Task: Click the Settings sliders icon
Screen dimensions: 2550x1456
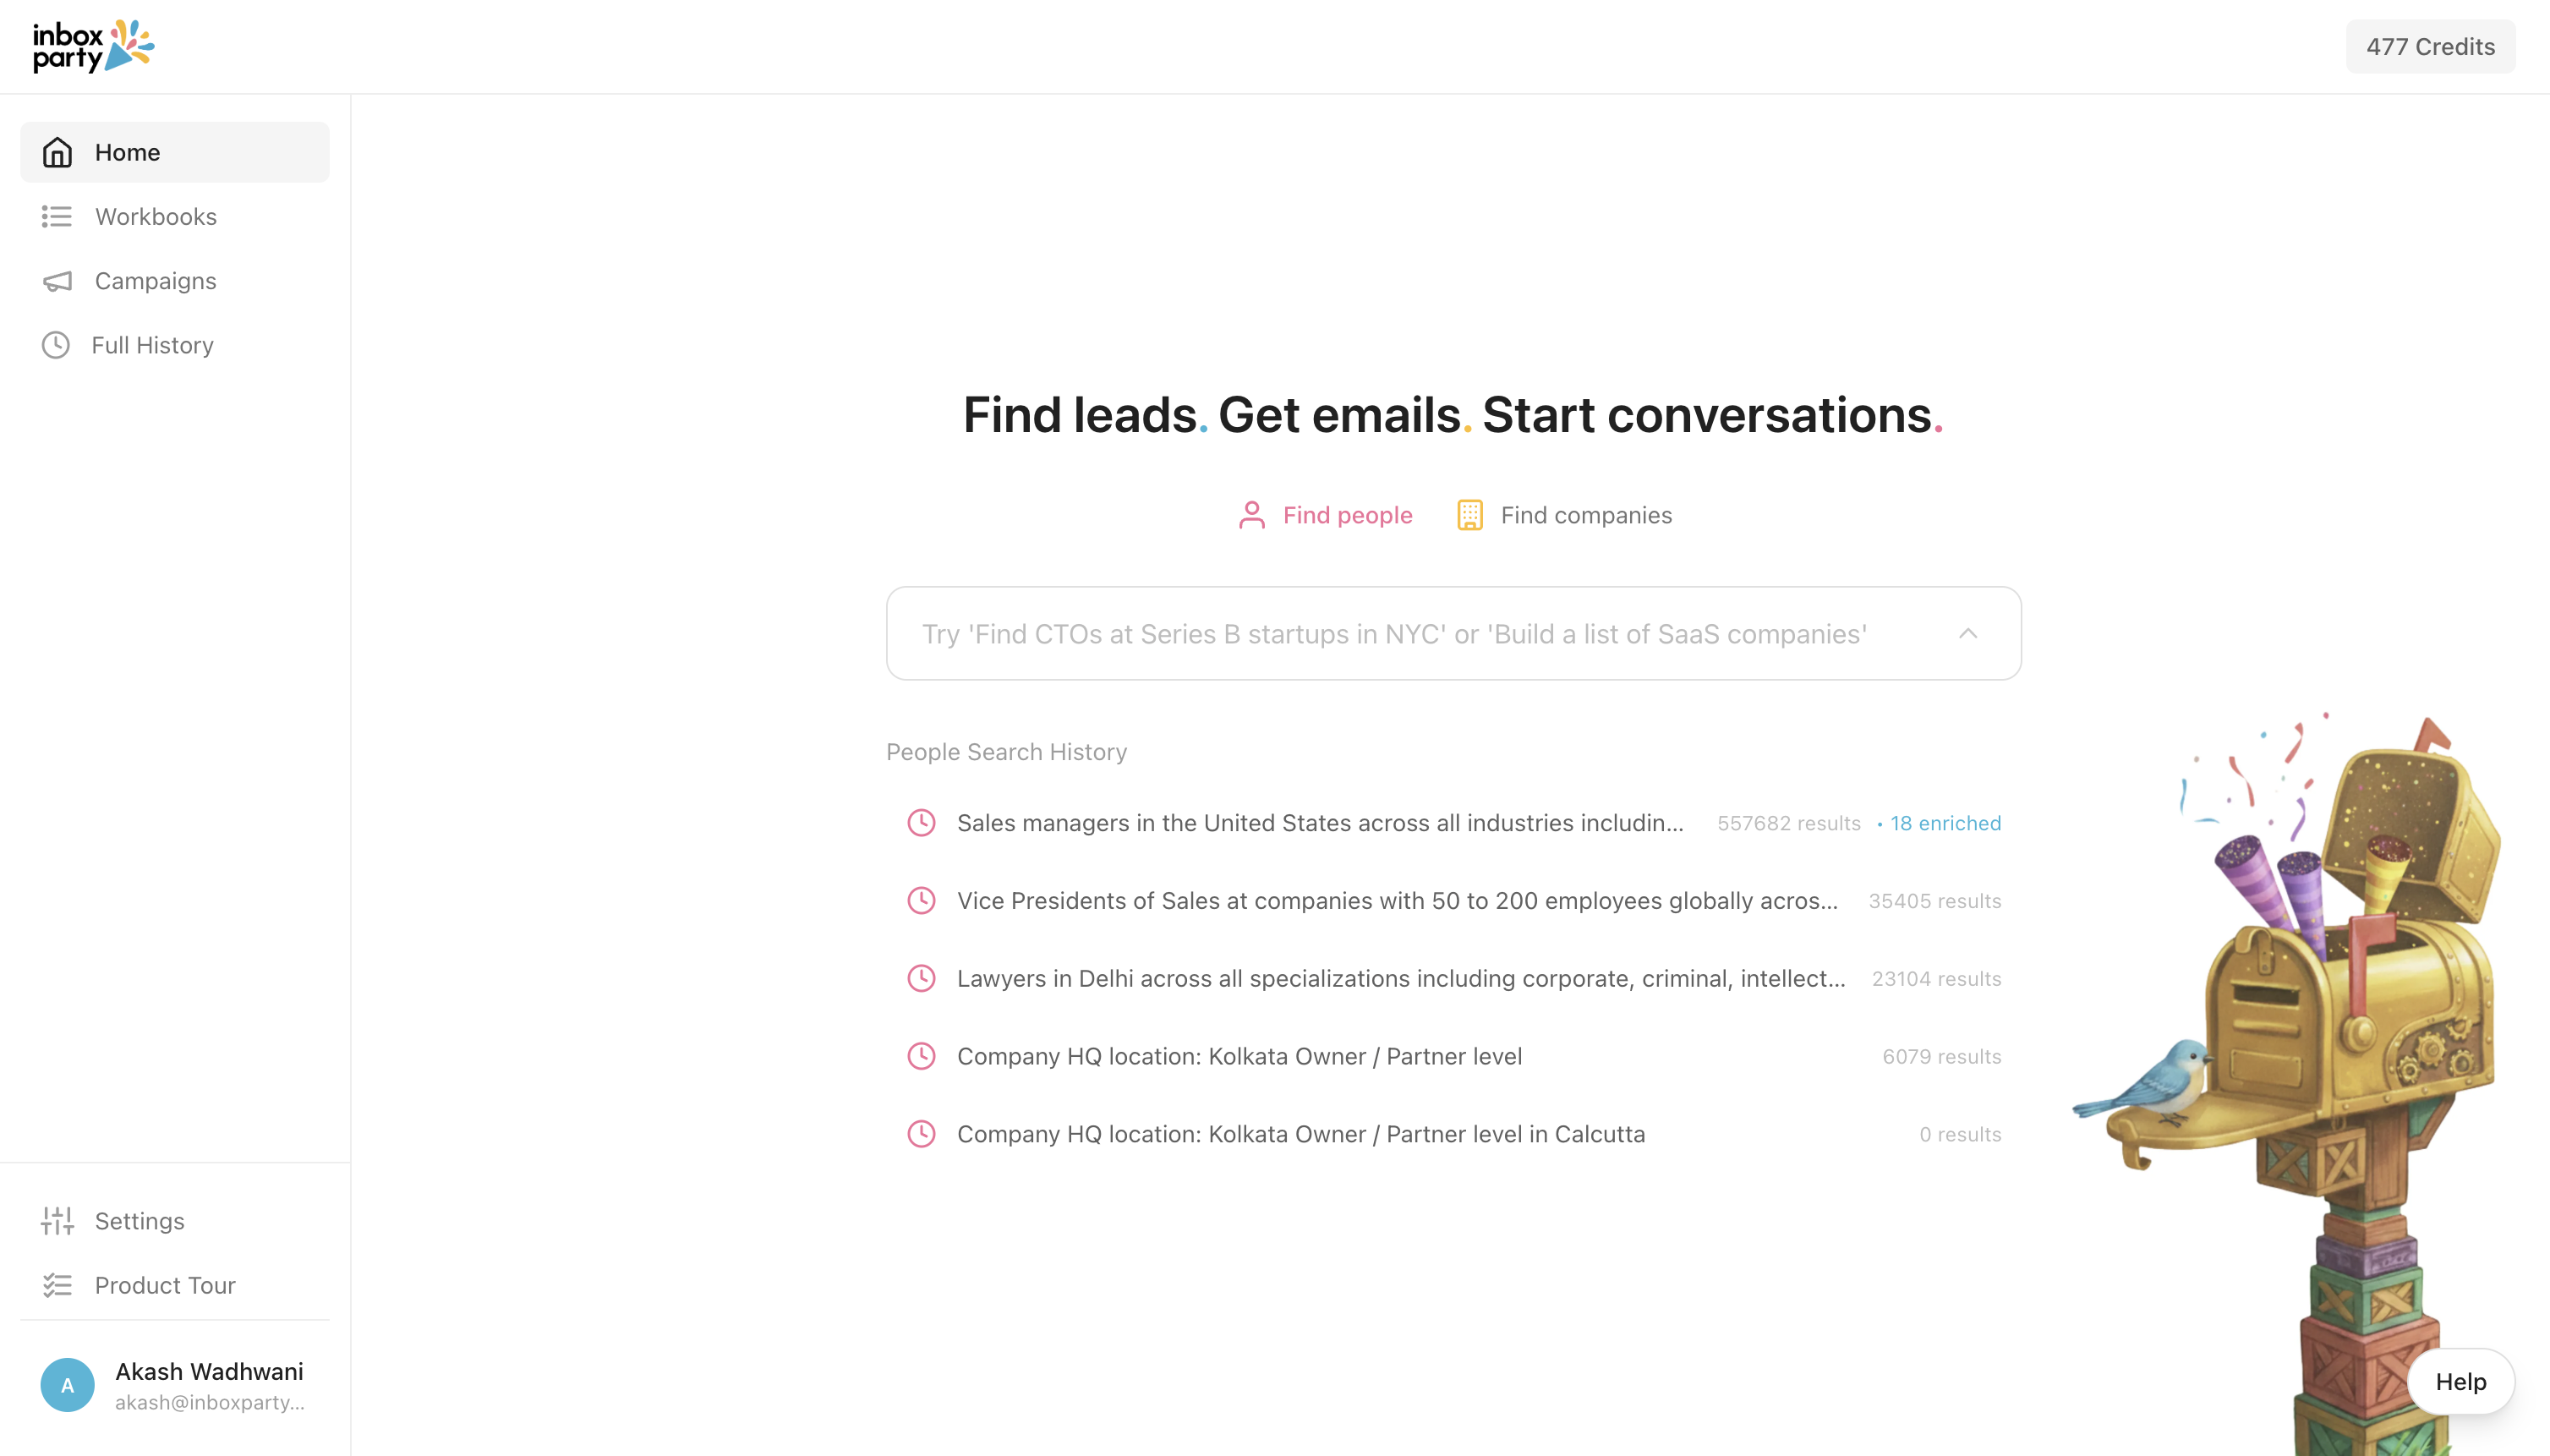Action: coord(57,1221)
